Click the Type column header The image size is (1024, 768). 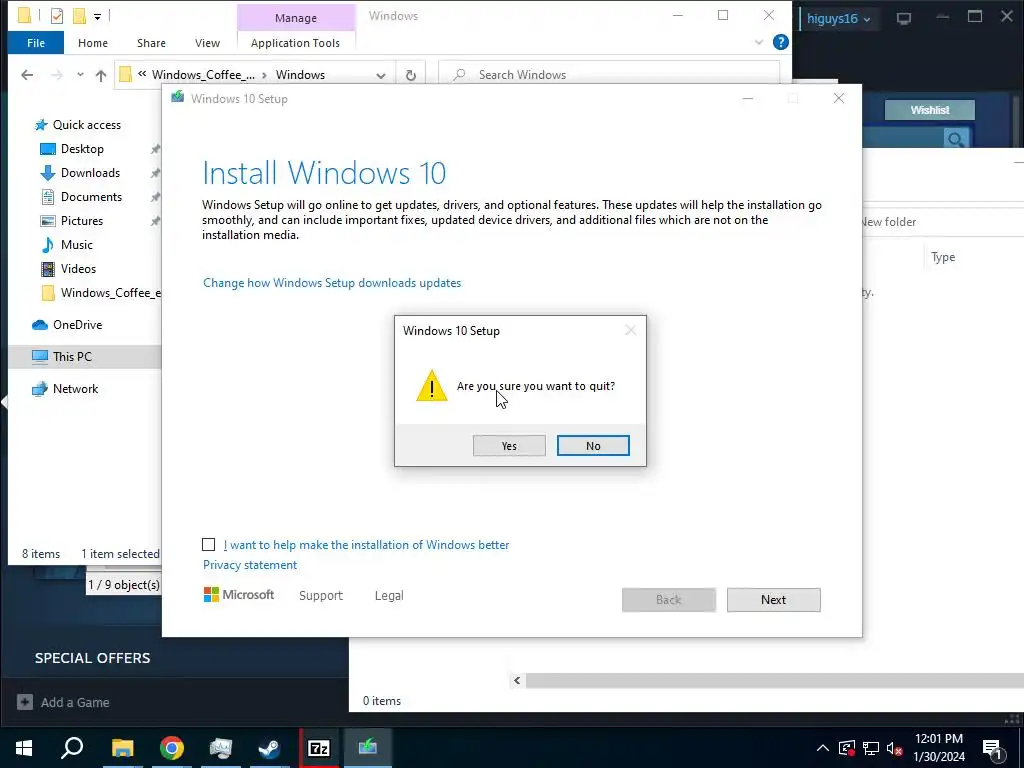(x=943, y=257)
